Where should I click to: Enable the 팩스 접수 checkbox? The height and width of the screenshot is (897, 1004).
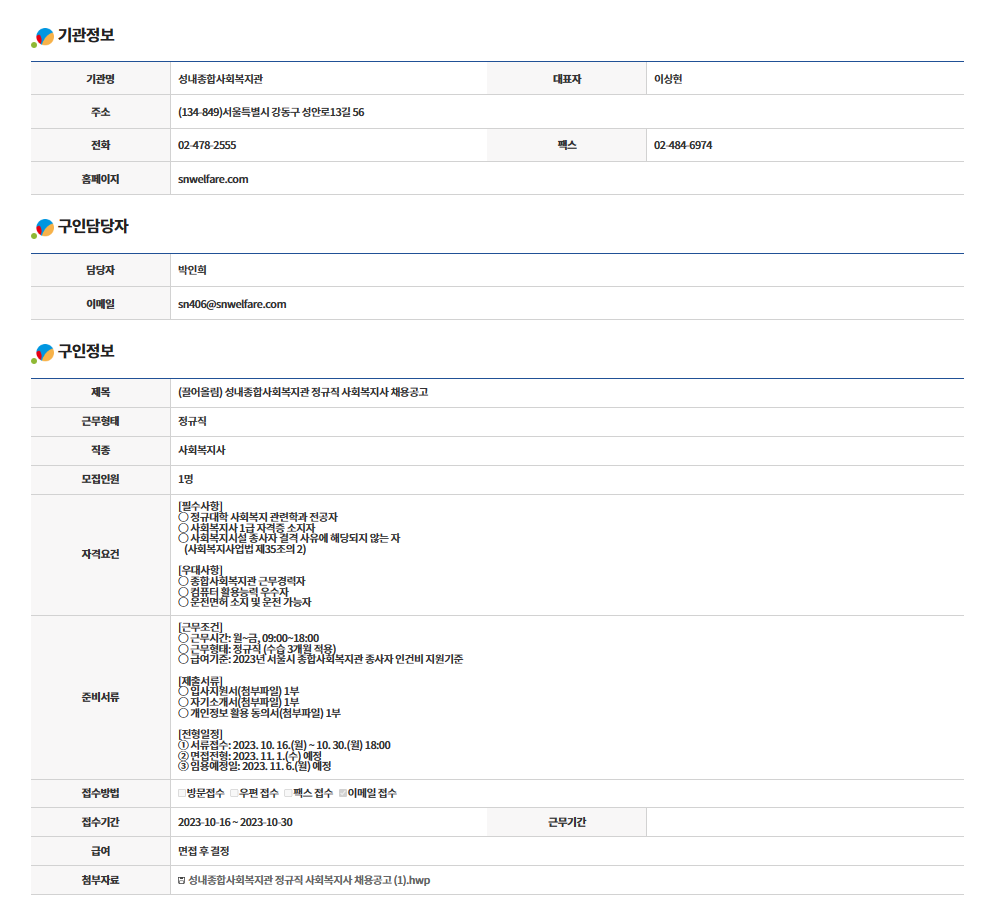coord(287,794)
